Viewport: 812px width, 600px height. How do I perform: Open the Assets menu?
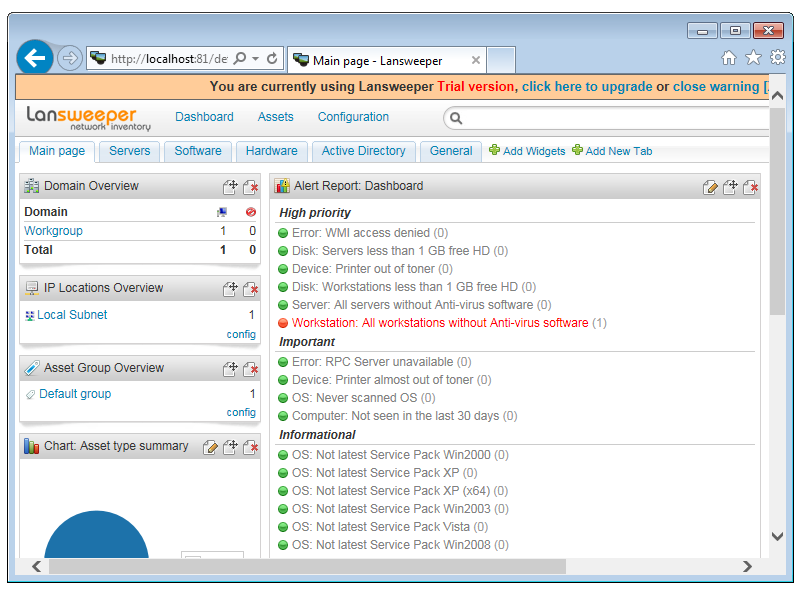pyautogui.click(x=275, y=117)
